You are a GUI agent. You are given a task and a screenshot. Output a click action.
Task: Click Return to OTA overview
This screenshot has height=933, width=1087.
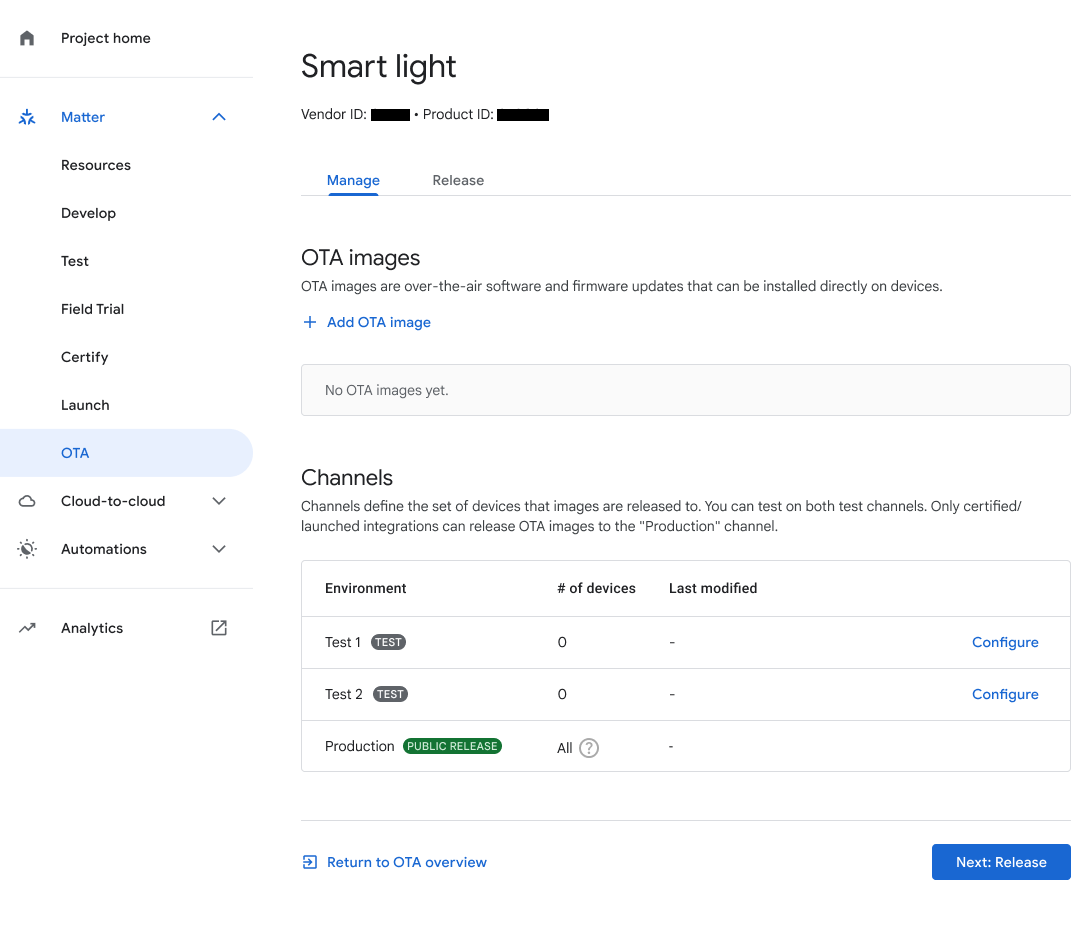coord(406,862)
